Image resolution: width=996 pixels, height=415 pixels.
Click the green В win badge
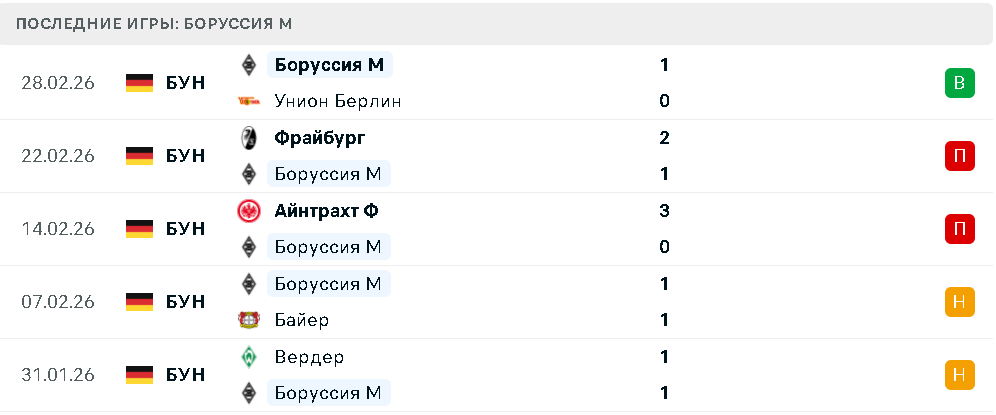[x=959, y=83]
